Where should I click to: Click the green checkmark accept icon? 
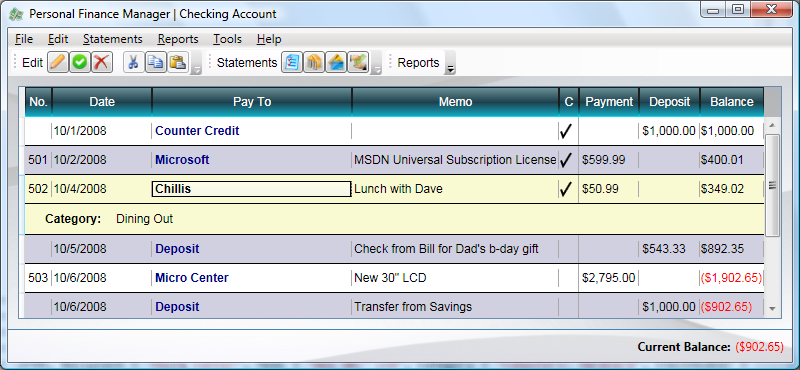pos(80,62)
